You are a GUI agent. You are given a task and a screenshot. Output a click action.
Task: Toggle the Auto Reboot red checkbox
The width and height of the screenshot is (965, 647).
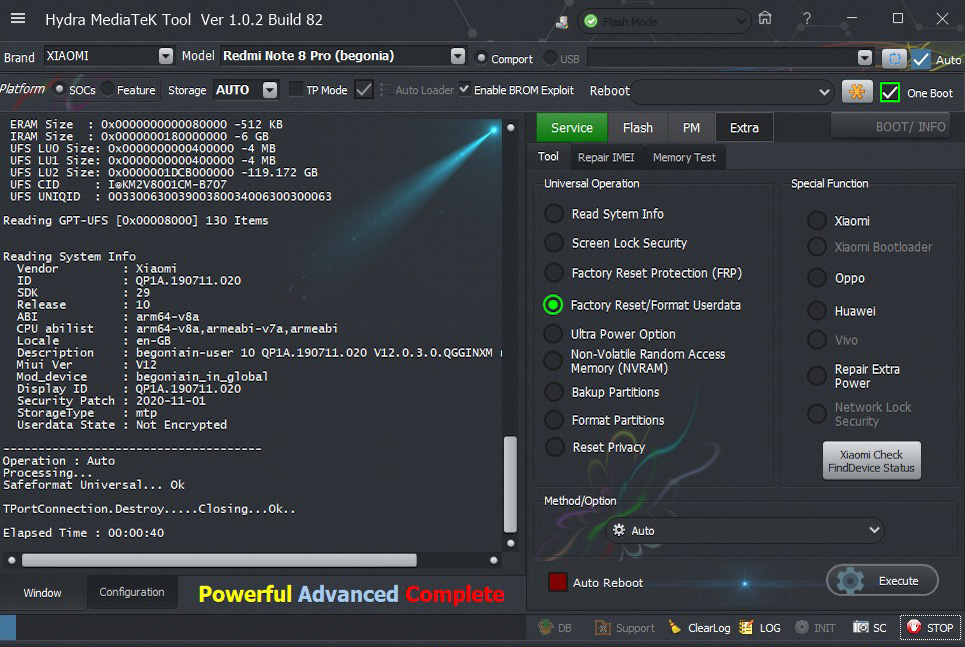[x=558, y=582]
